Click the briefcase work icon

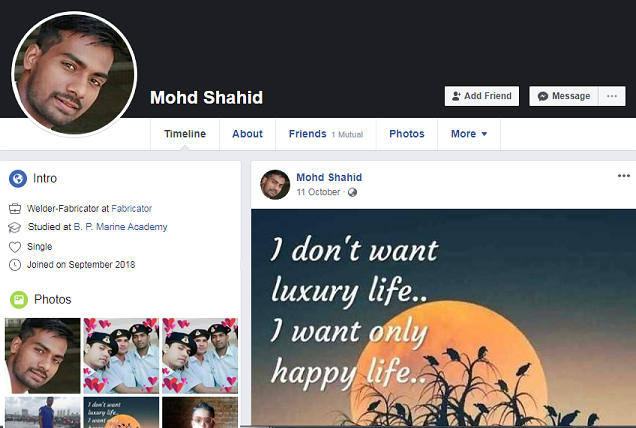(15, 209)
